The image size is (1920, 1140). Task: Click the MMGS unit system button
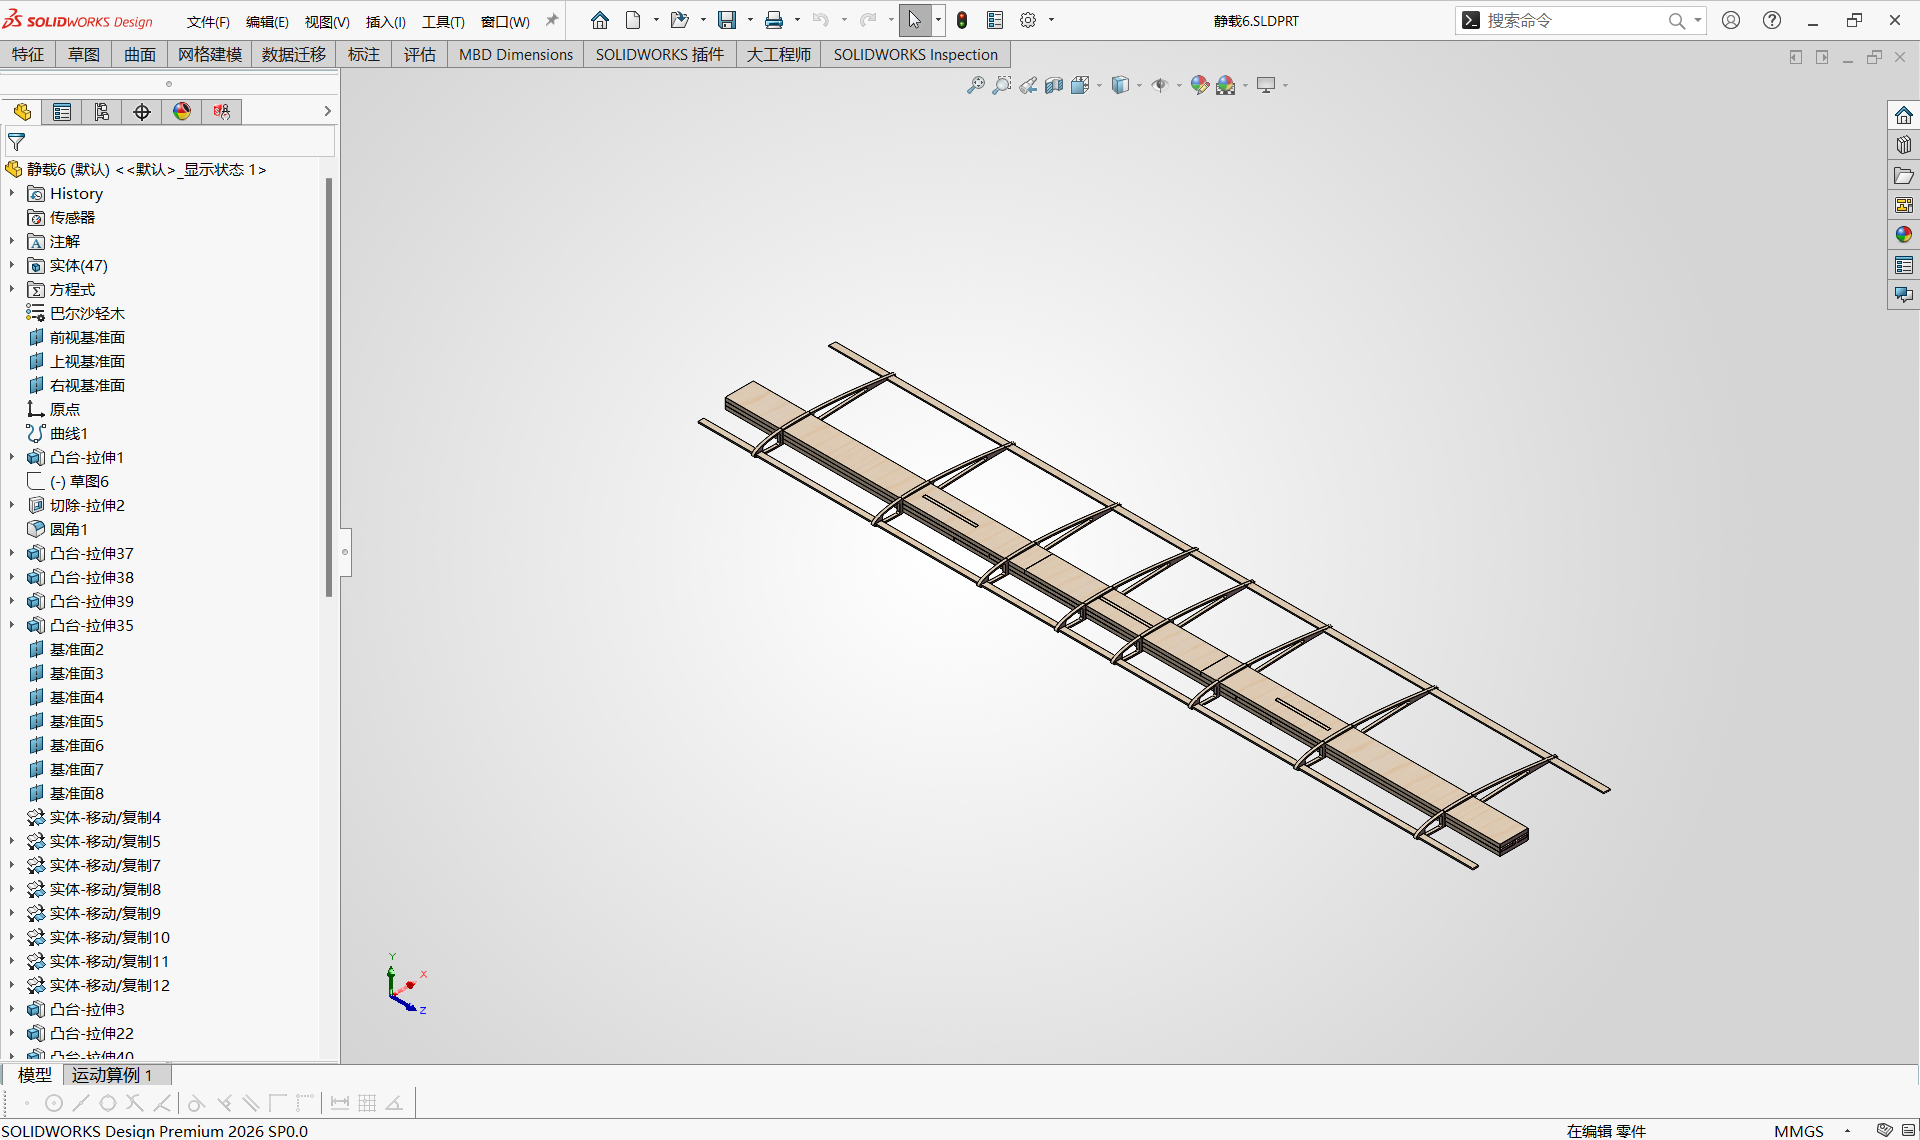1799,1130
